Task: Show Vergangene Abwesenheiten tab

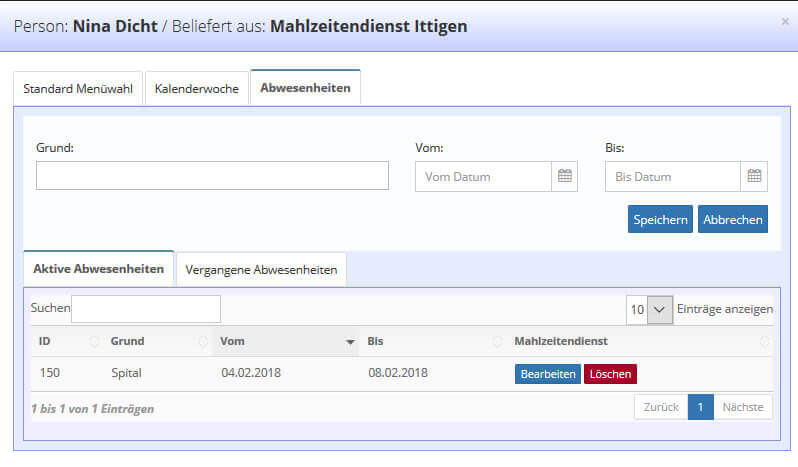Action: click(x=261, y=269)
